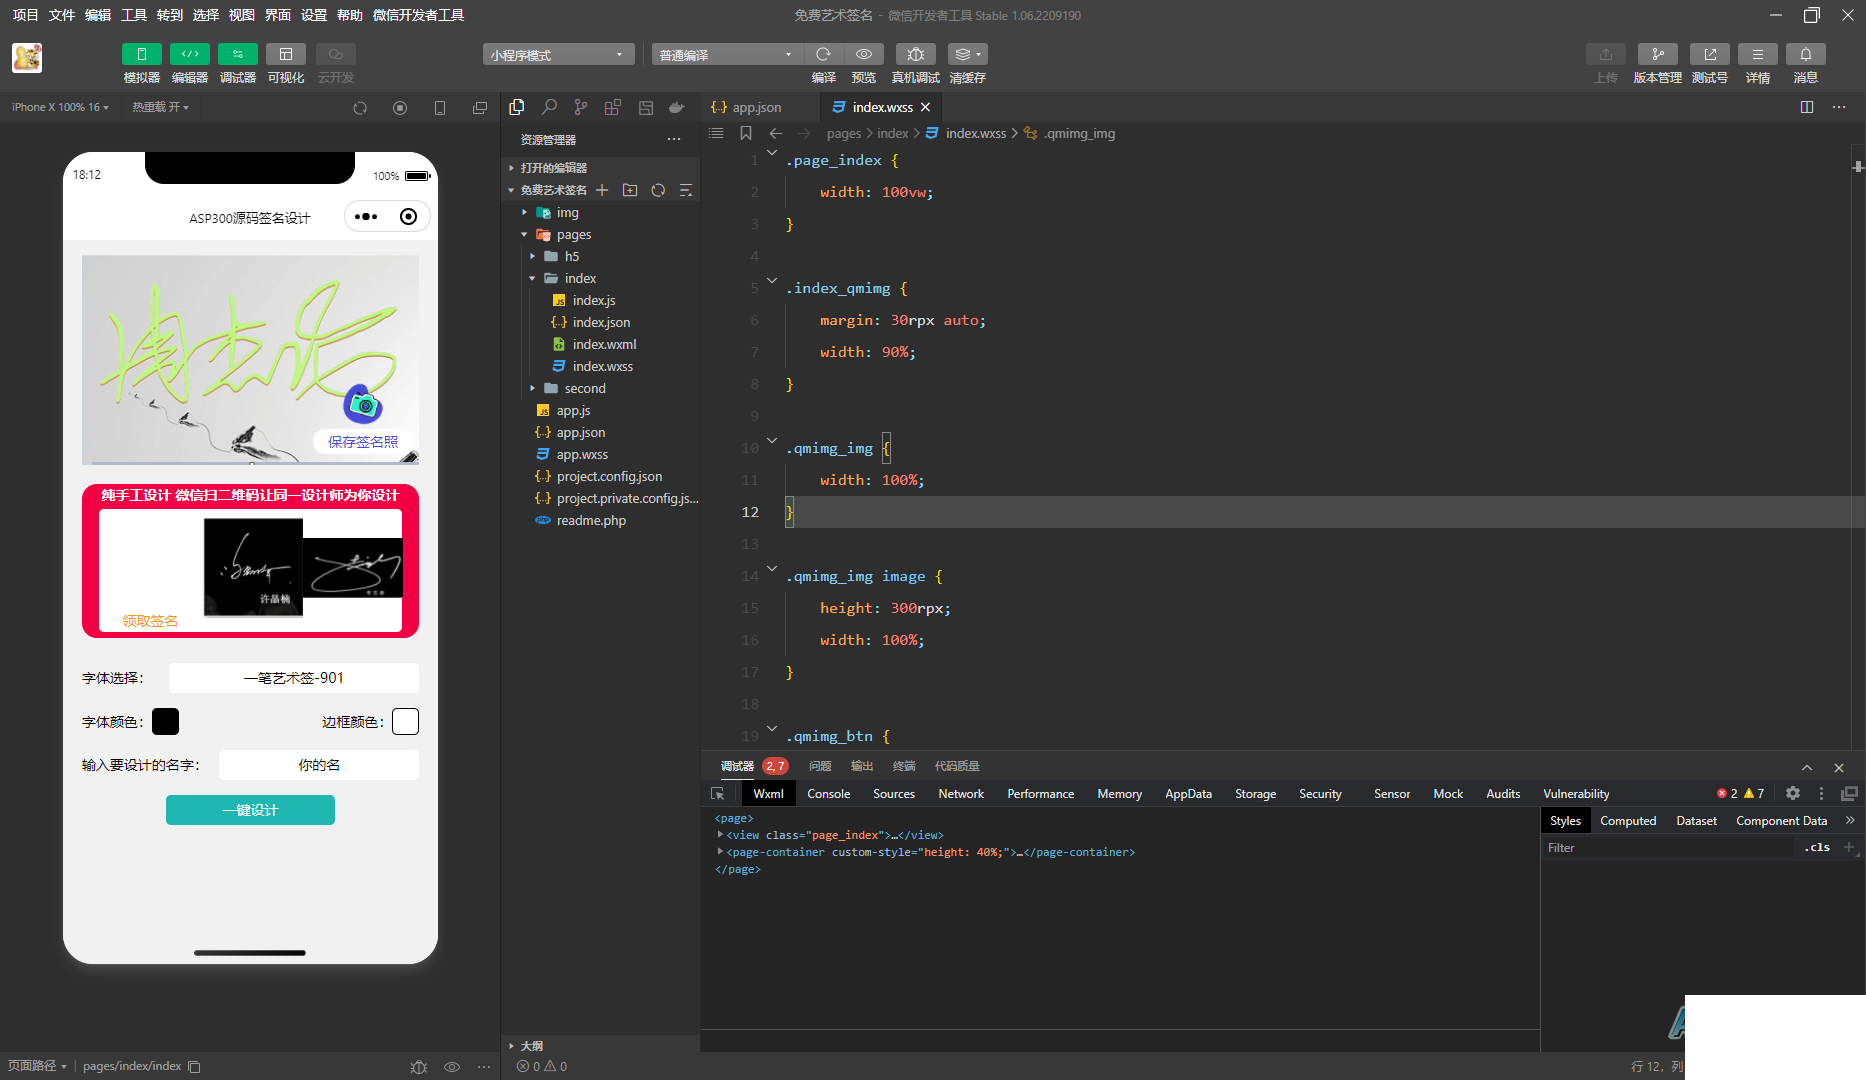Switch to the app.json editor tab
The image size is (1866, 1080).
(x=757, y=107)
